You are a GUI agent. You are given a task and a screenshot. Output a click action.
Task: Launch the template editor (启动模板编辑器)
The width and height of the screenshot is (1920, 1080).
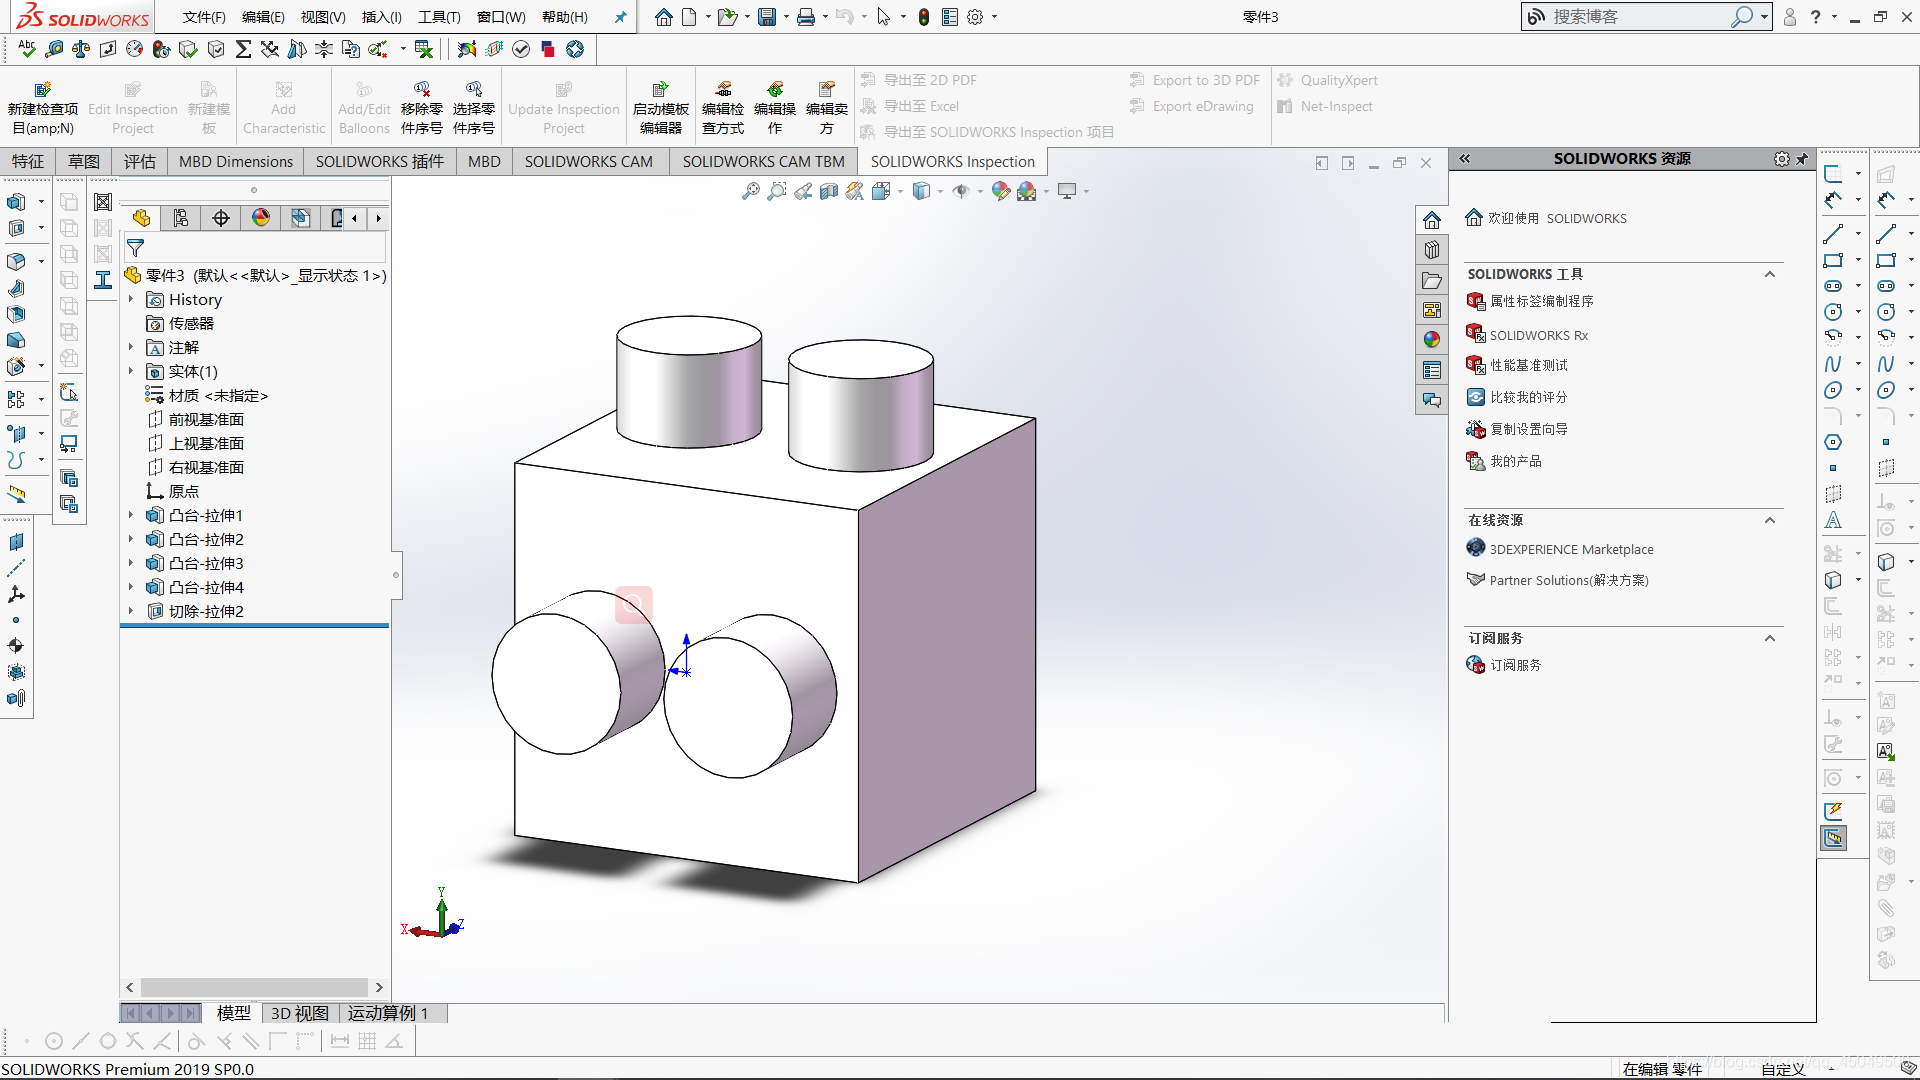660,108
